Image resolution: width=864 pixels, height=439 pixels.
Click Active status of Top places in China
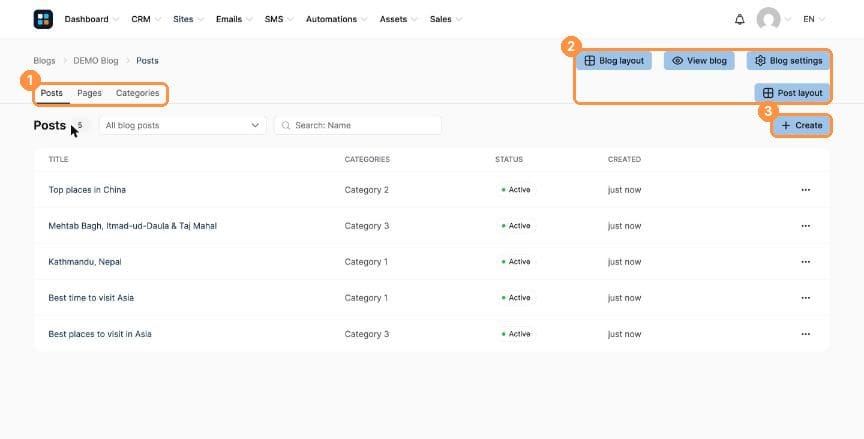(516, 189)
